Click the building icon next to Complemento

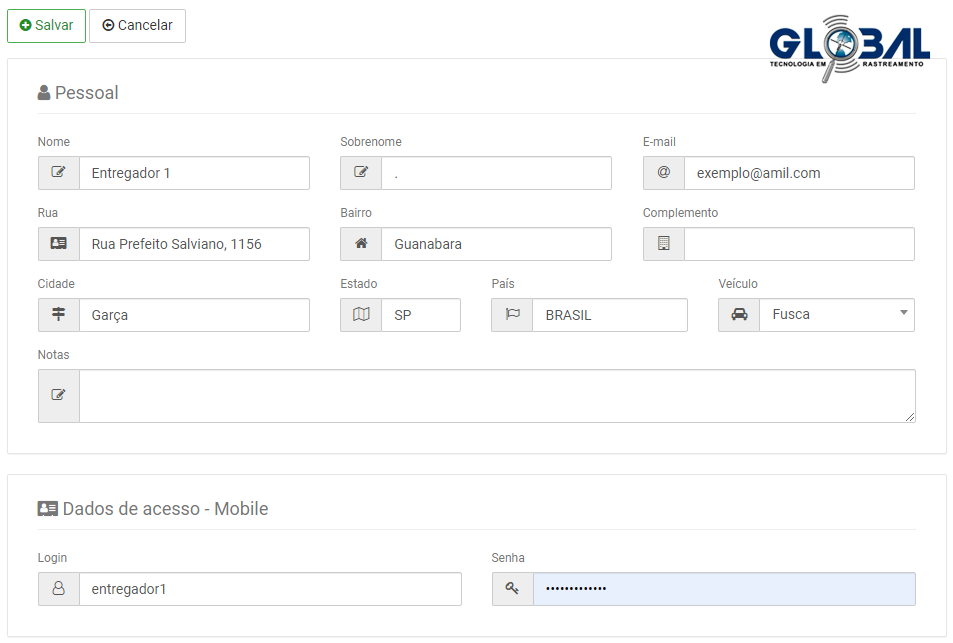pos(663,244)
